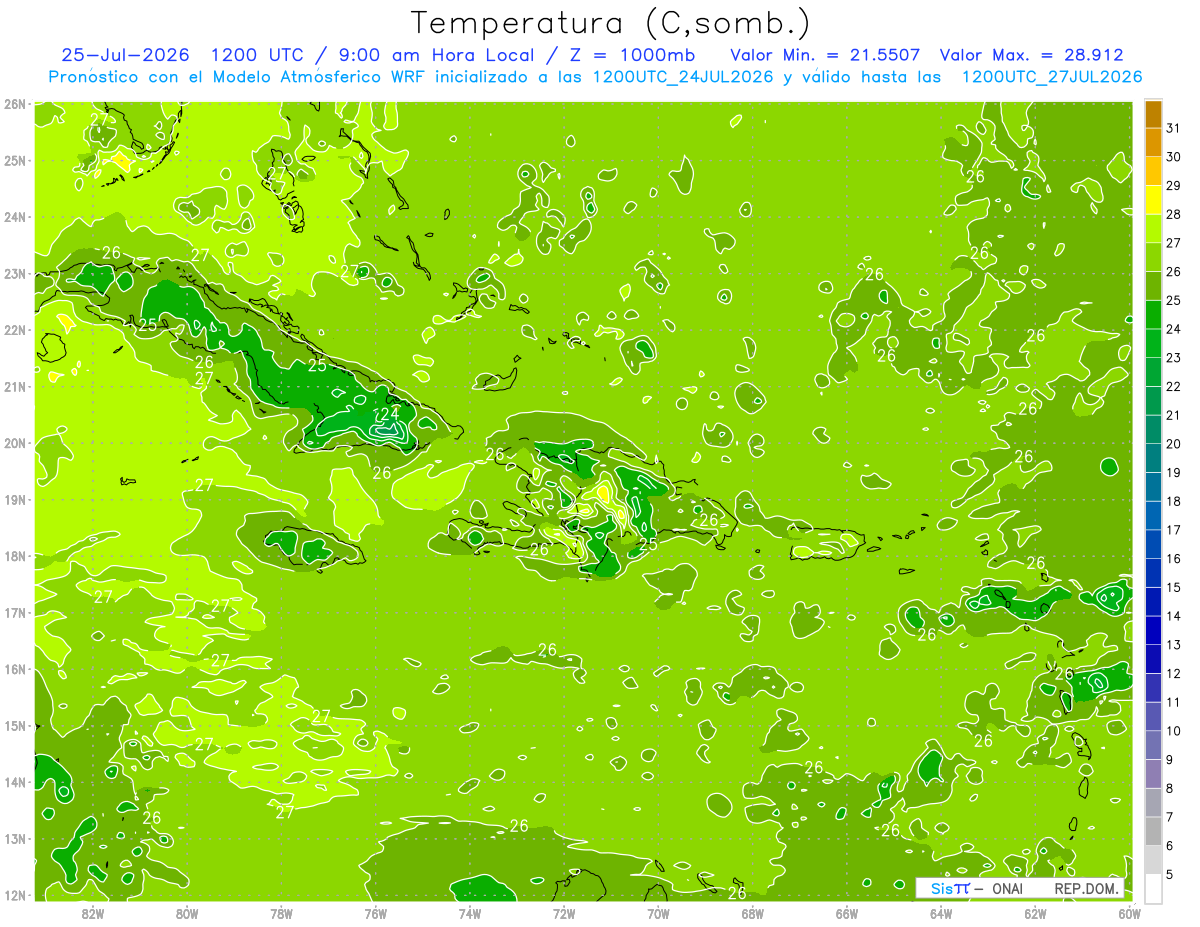Click the "74W" longitude axis label
This screenshot has height=927, width=1200.
470,913
